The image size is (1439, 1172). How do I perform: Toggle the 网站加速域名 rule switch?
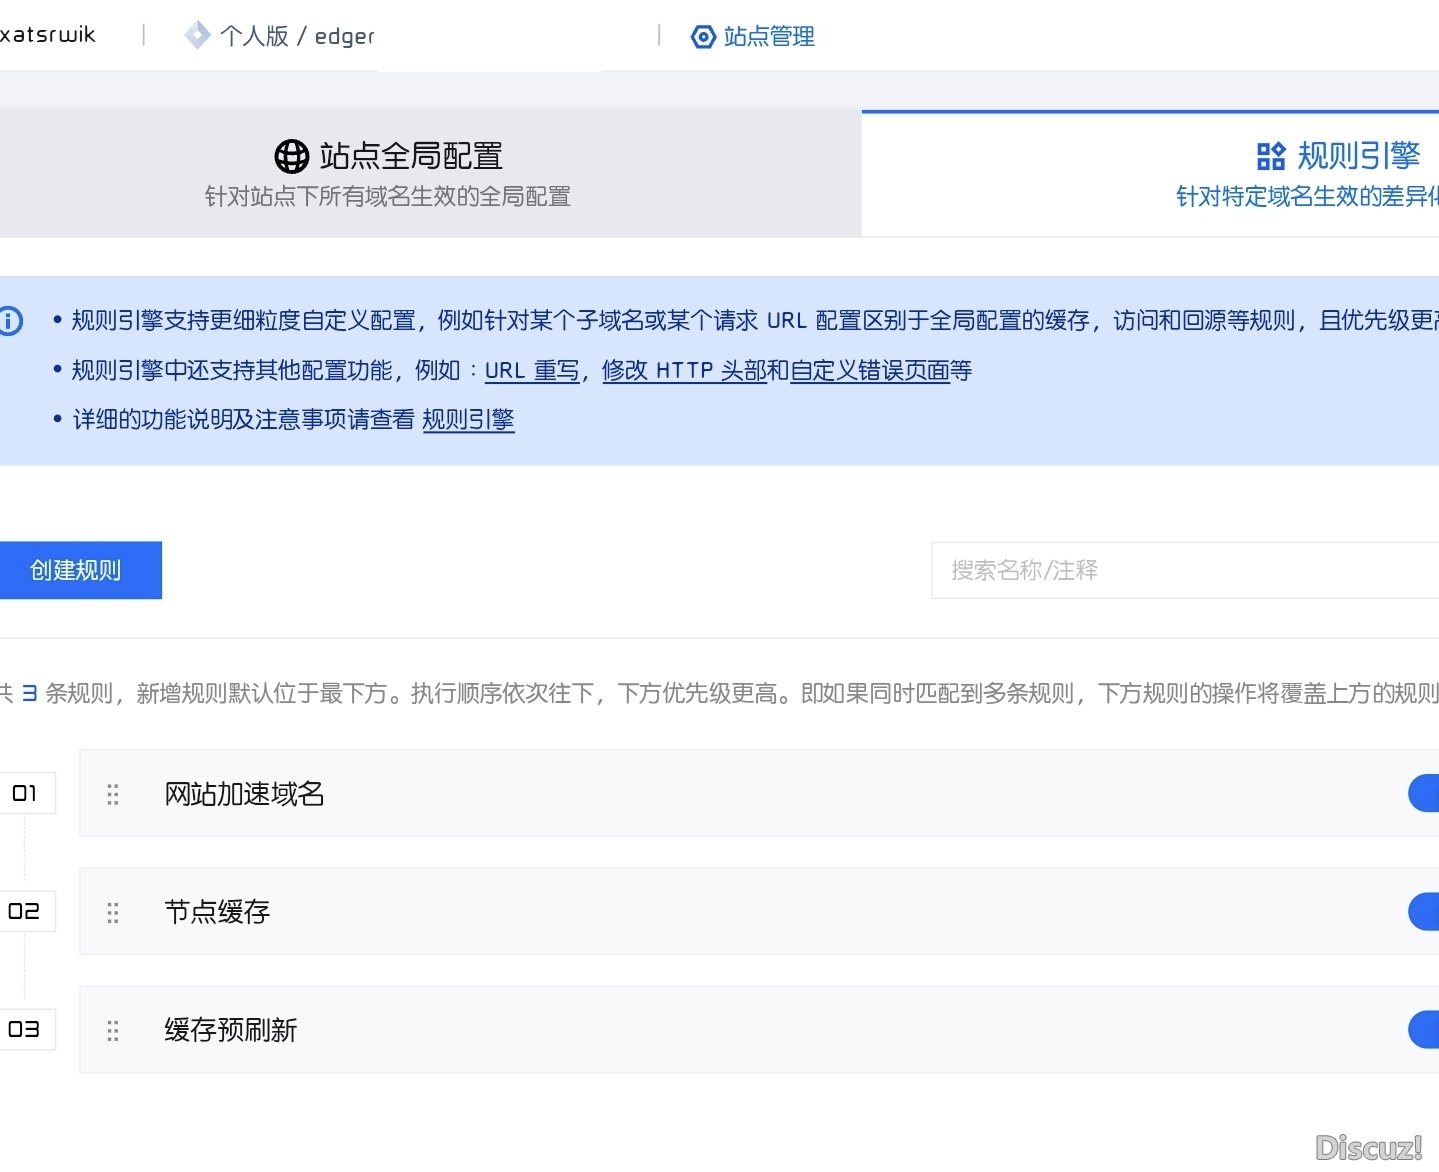pyautogui.click(x=1424, y=793)
